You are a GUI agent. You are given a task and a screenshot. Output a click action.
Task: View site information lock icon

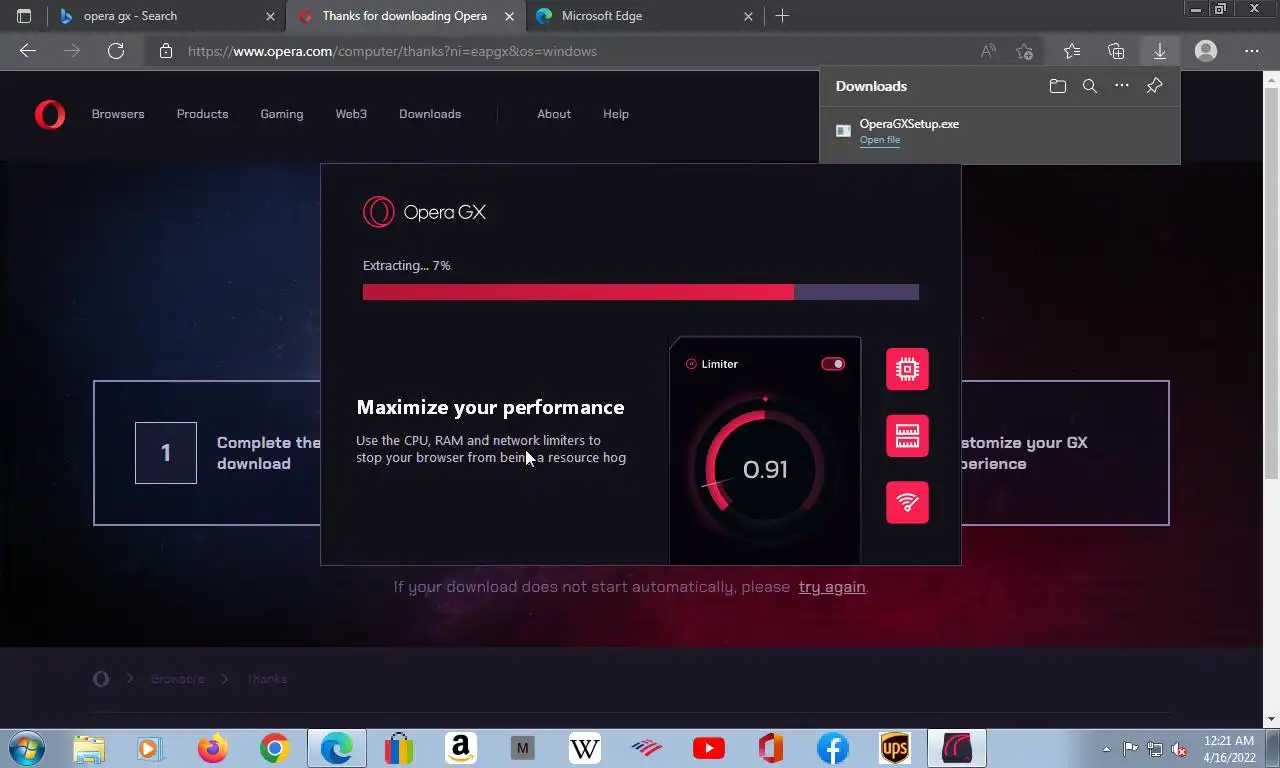click(x=166, y=51)
